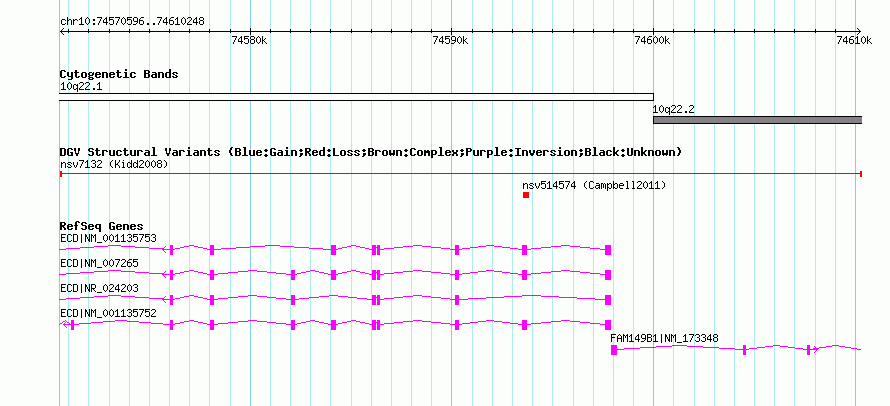Open the nsv514574 (Campbell2011) variant label
890x406 pixels.
click(594, 186)
